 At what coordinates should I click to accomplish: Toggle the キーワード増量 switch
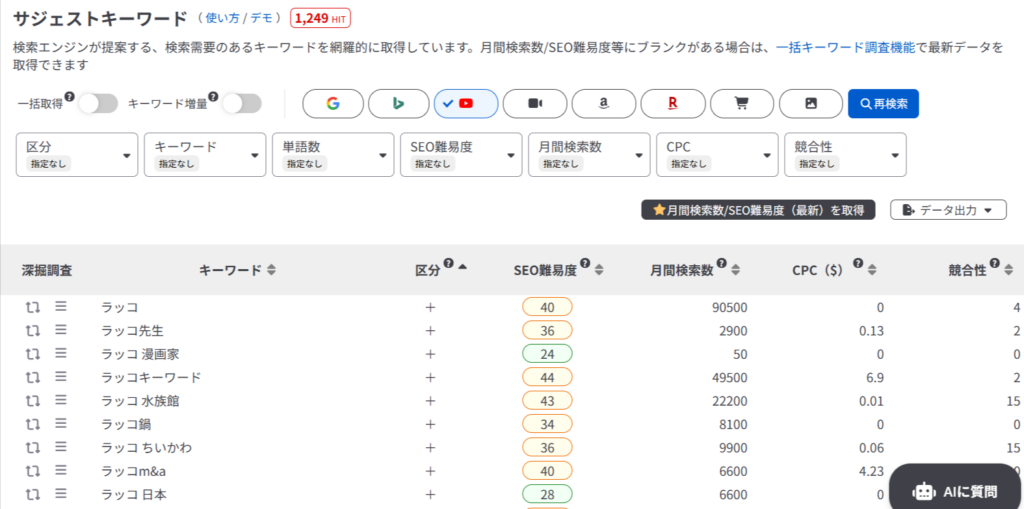click(241, 103)
